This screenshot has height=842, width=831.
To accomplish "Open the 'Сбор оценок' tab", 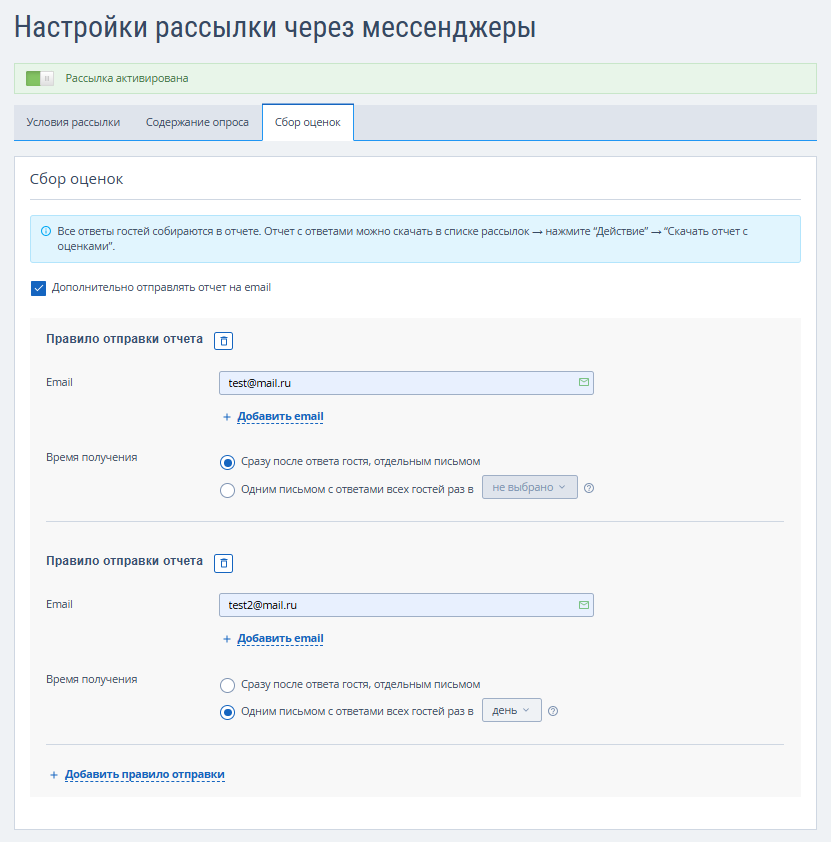I will click(308, 122).
